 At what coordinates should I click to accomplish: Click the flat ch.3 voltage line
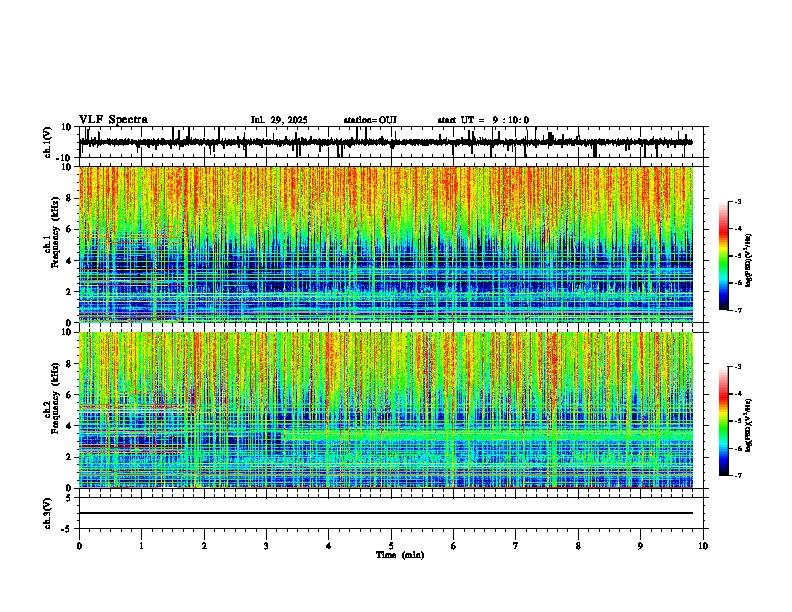pos(386,513)
